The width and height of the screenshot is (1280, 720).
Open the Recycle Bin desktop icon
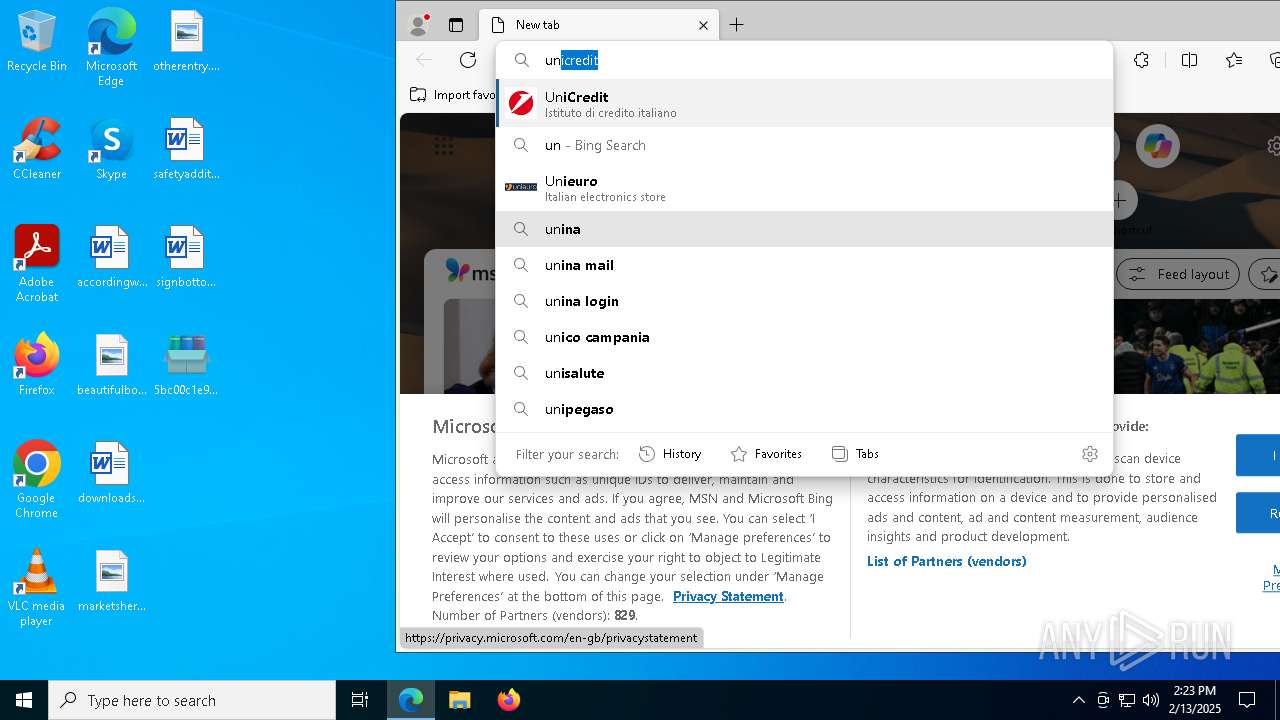click(x=37, y=42)
